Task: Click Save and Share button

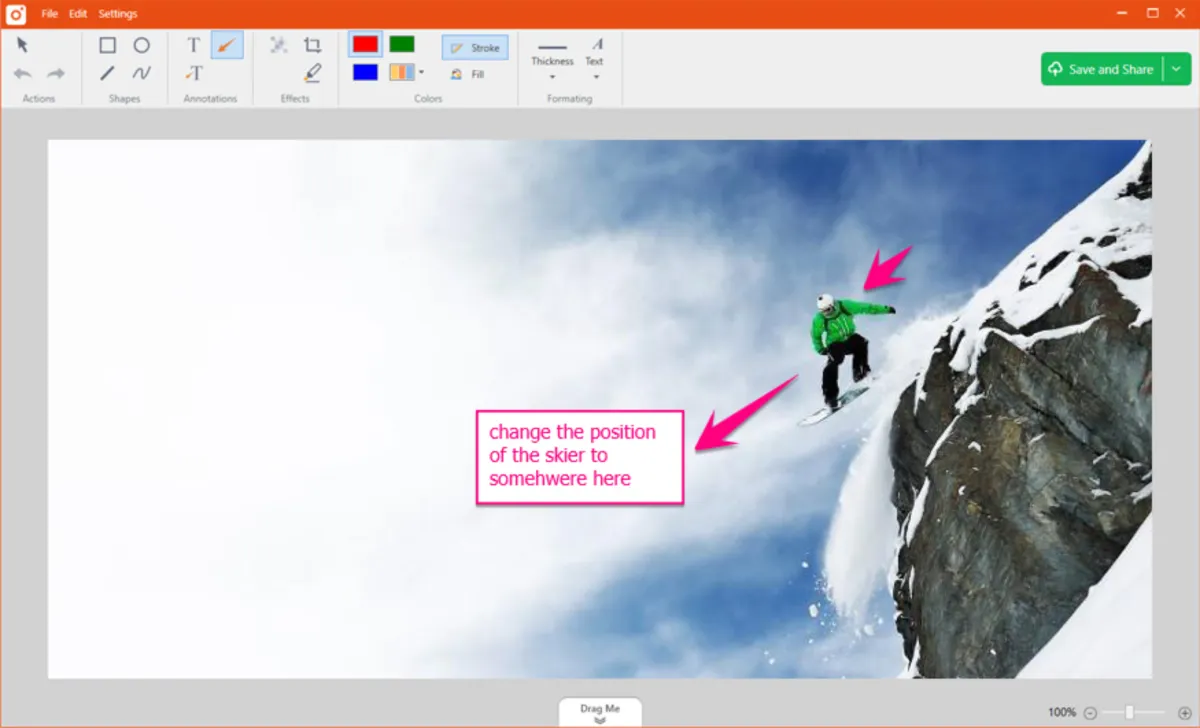Action: coord(1101,69)
